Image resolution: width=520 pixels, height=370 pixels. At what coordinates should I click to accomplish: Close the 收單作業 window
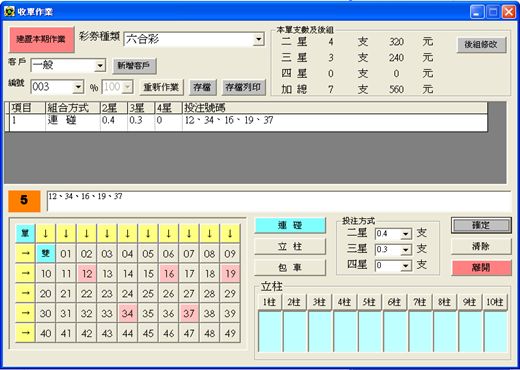(x=509, y=12)
